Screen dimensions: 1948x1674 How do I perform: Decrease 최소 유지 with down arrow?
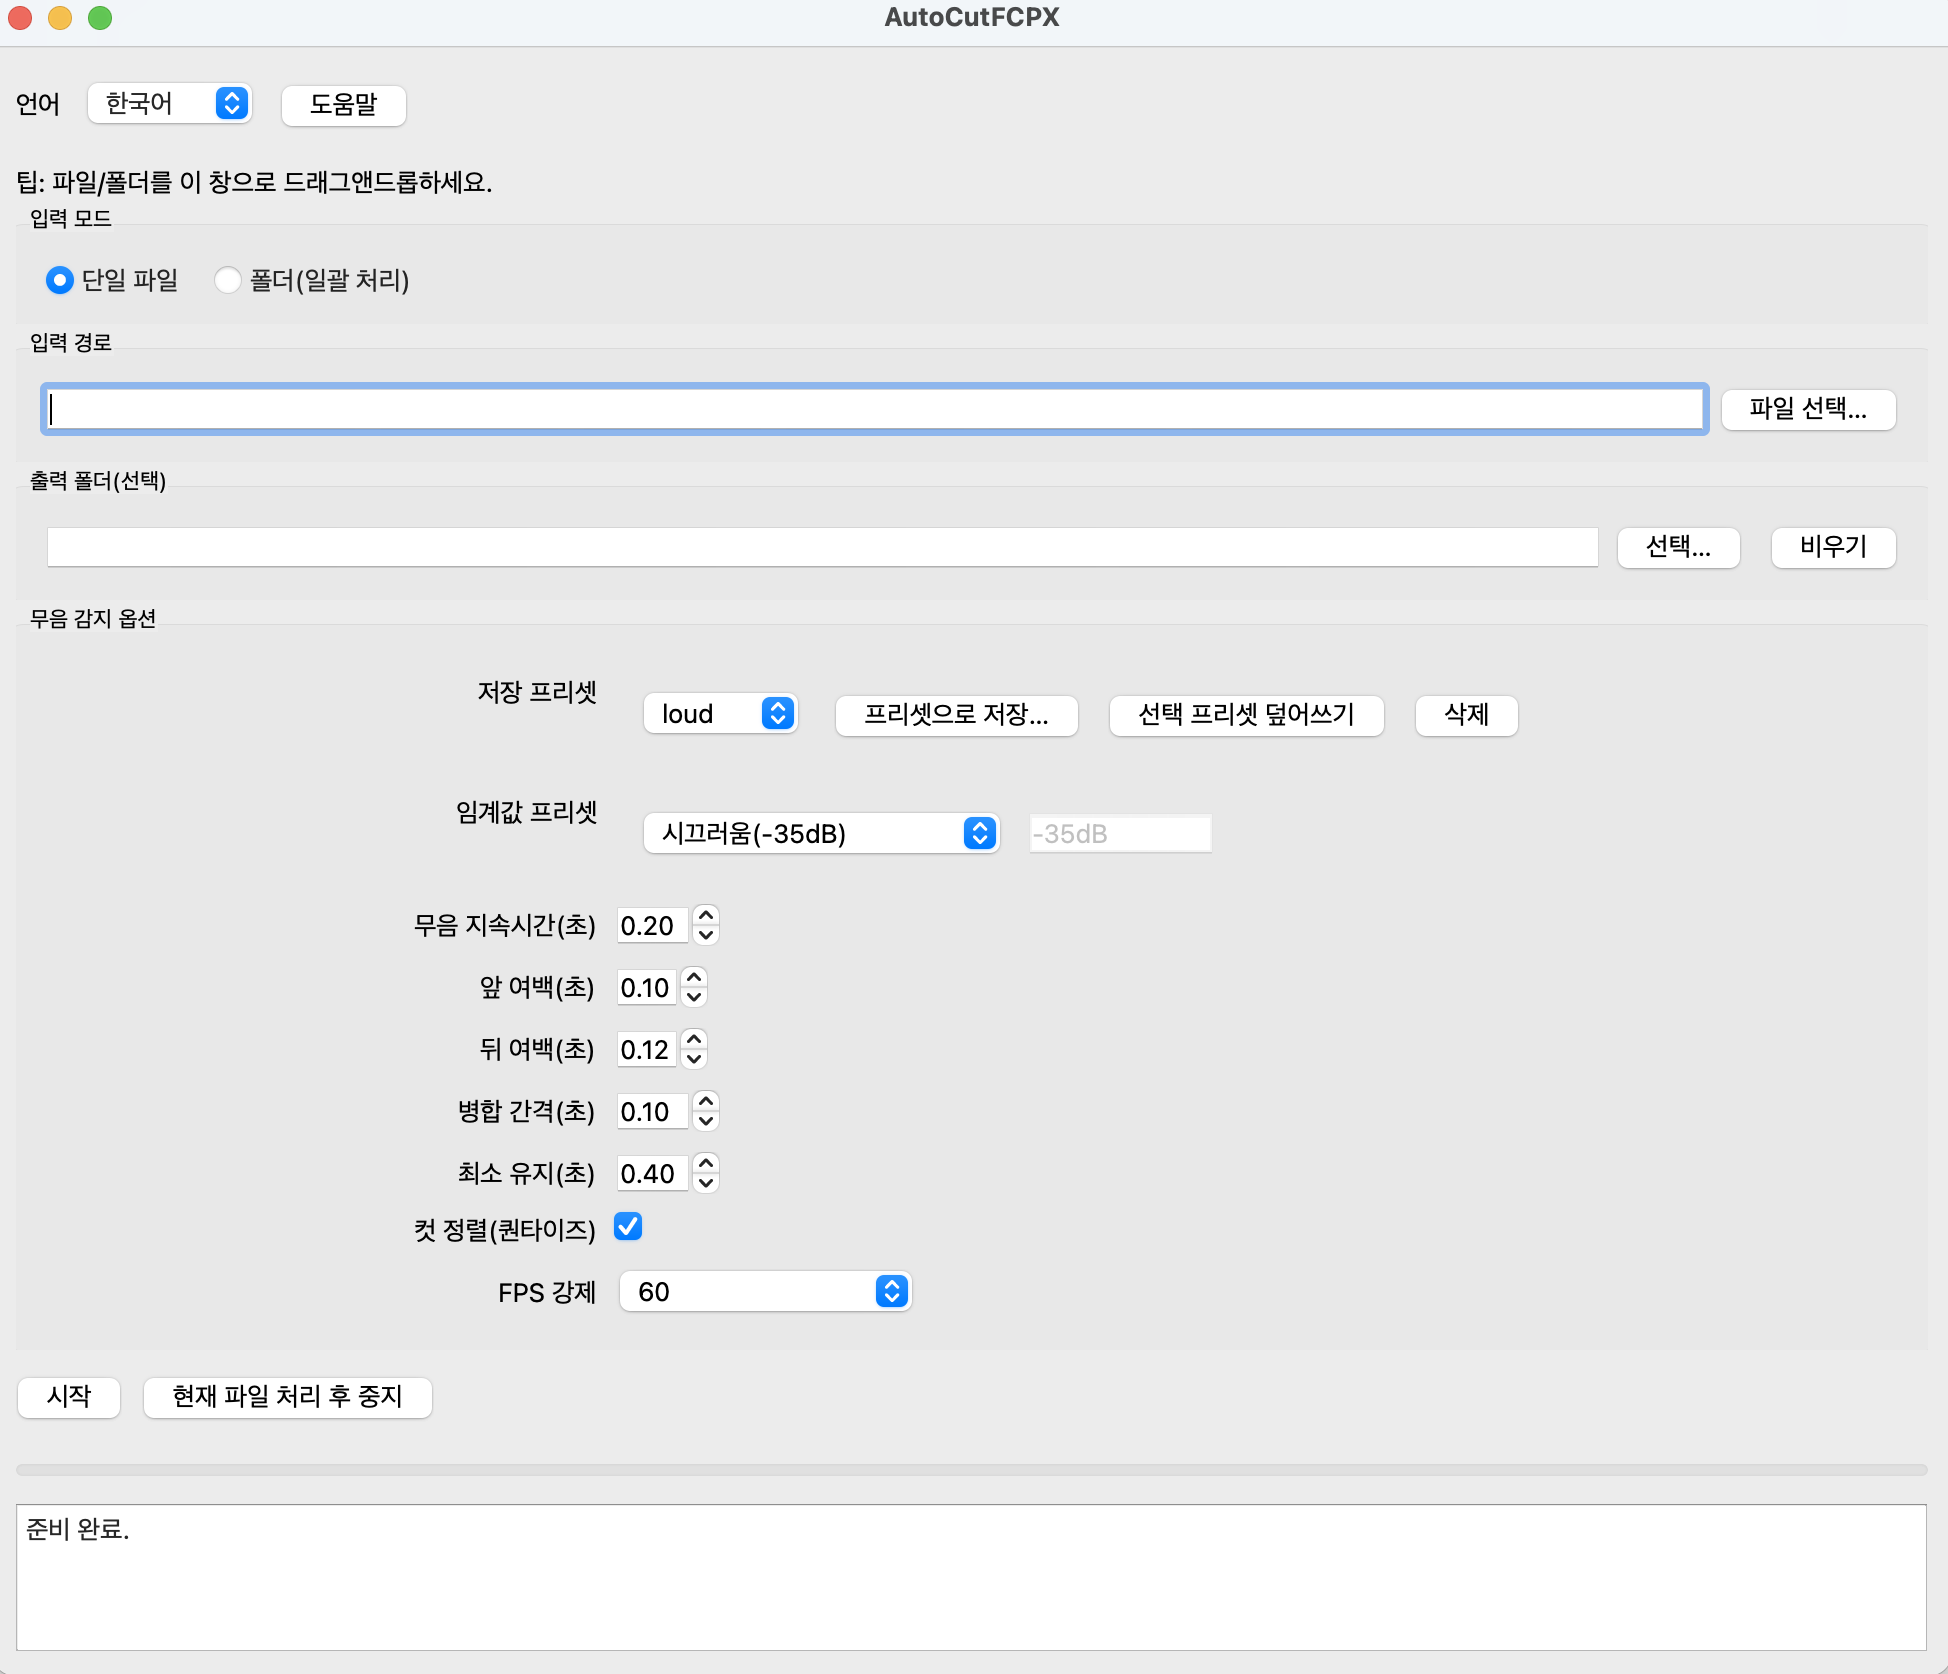coord(706,1184)
